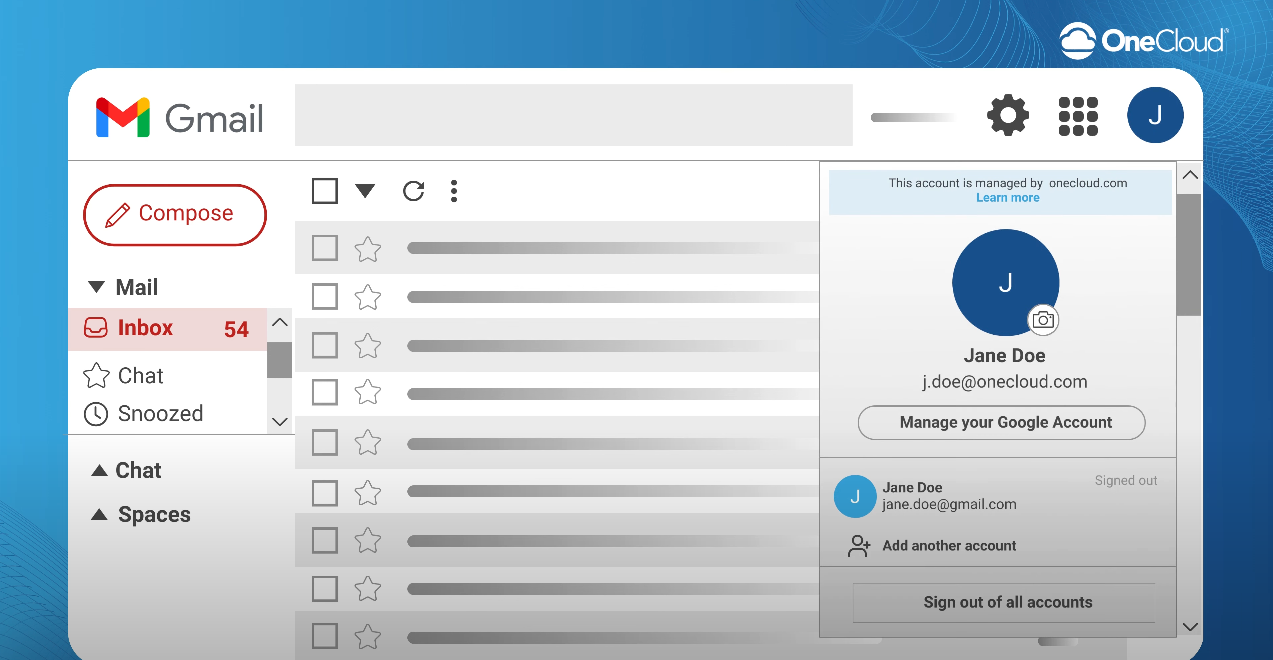
Task: Open the select dropdown arrow beside the checkbox
Action: tap(365, 191)
